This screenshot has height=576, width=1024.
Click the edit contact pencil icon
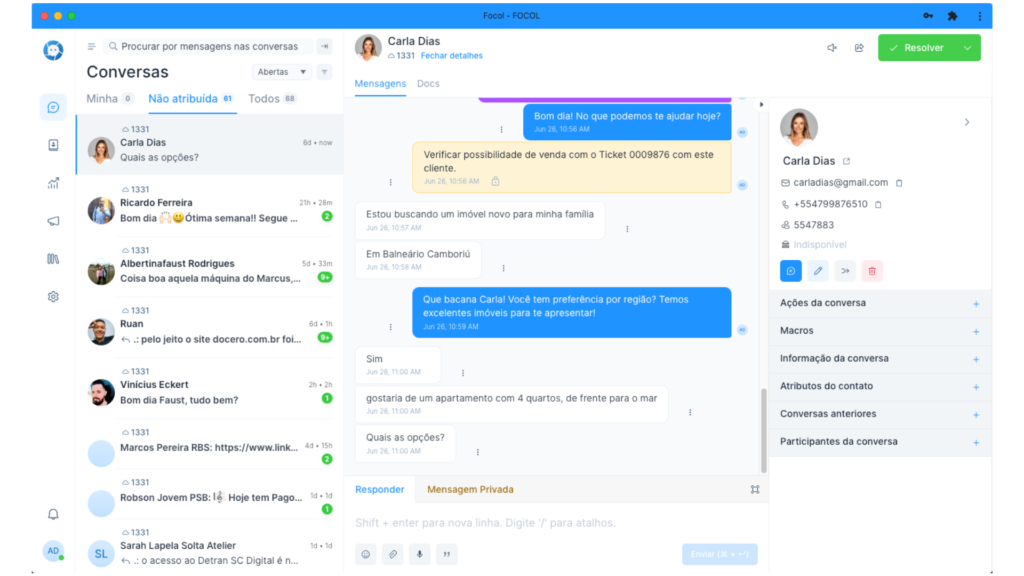coord(818,271)
